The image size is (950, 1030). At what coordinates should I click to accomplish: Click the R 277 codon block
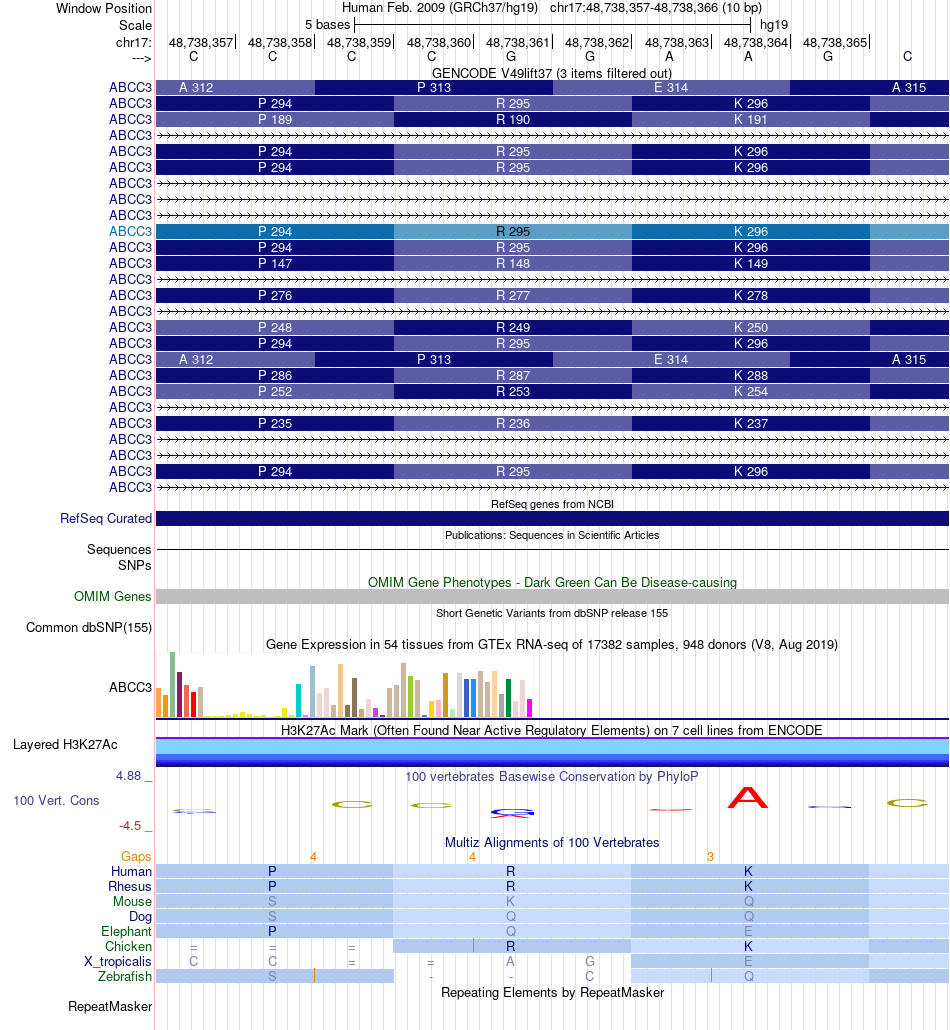(512, 296)
